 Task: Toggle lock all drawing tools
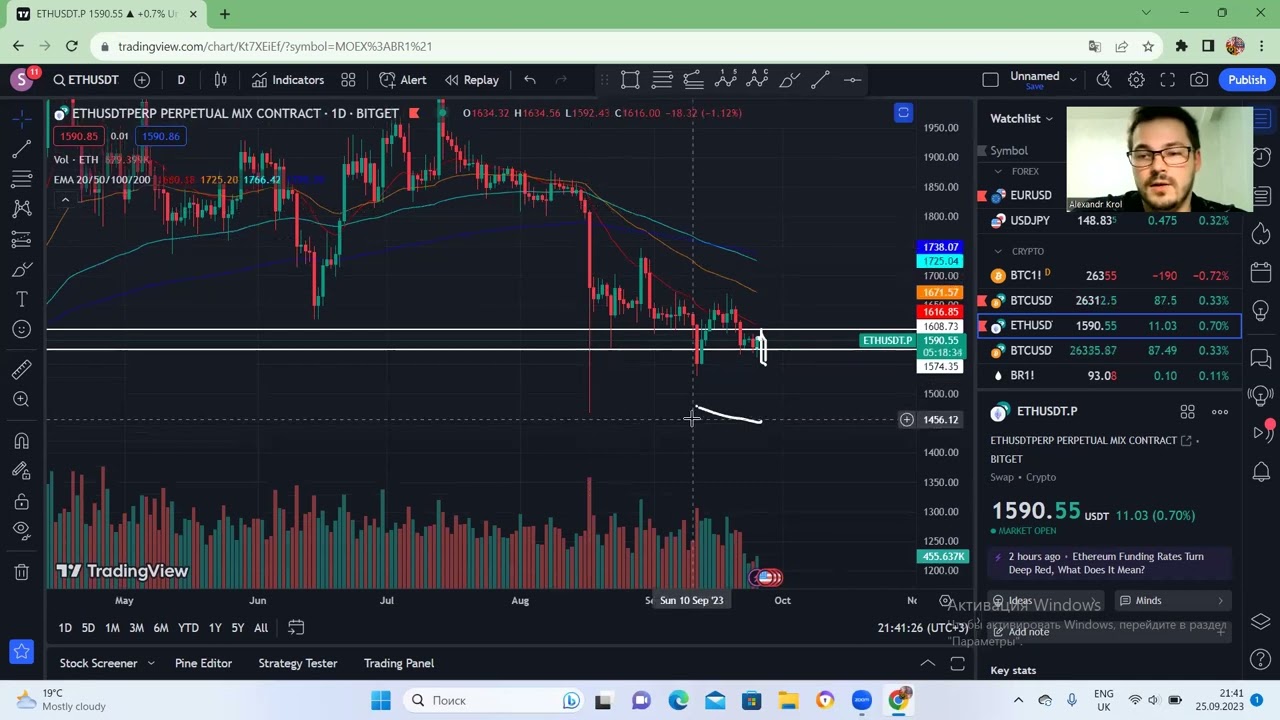click(x=21, y=501)
